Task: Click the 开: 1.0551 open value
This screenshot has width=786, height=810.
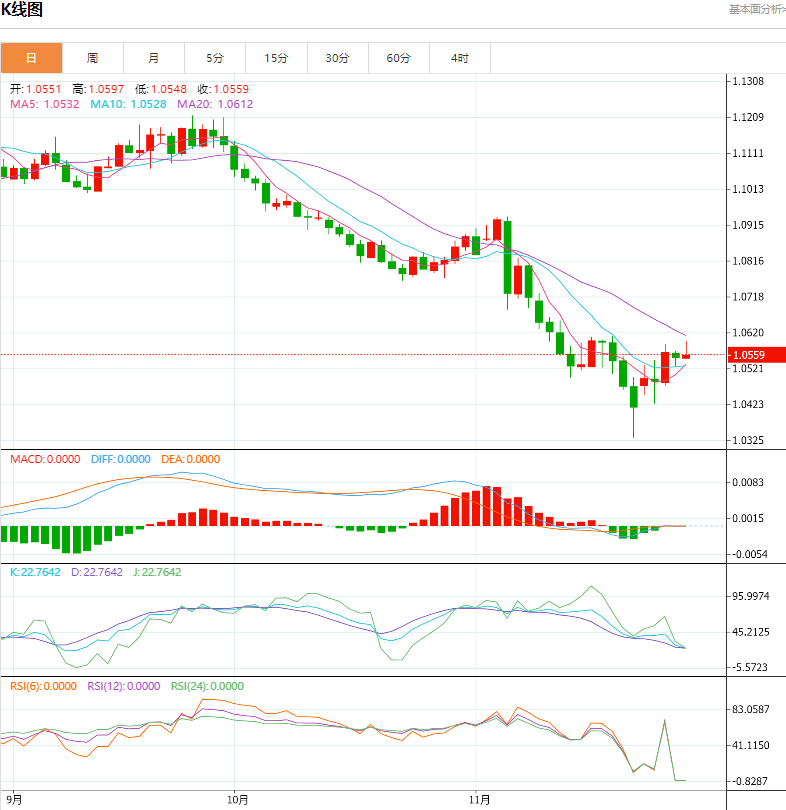Action: coord(35,89)
